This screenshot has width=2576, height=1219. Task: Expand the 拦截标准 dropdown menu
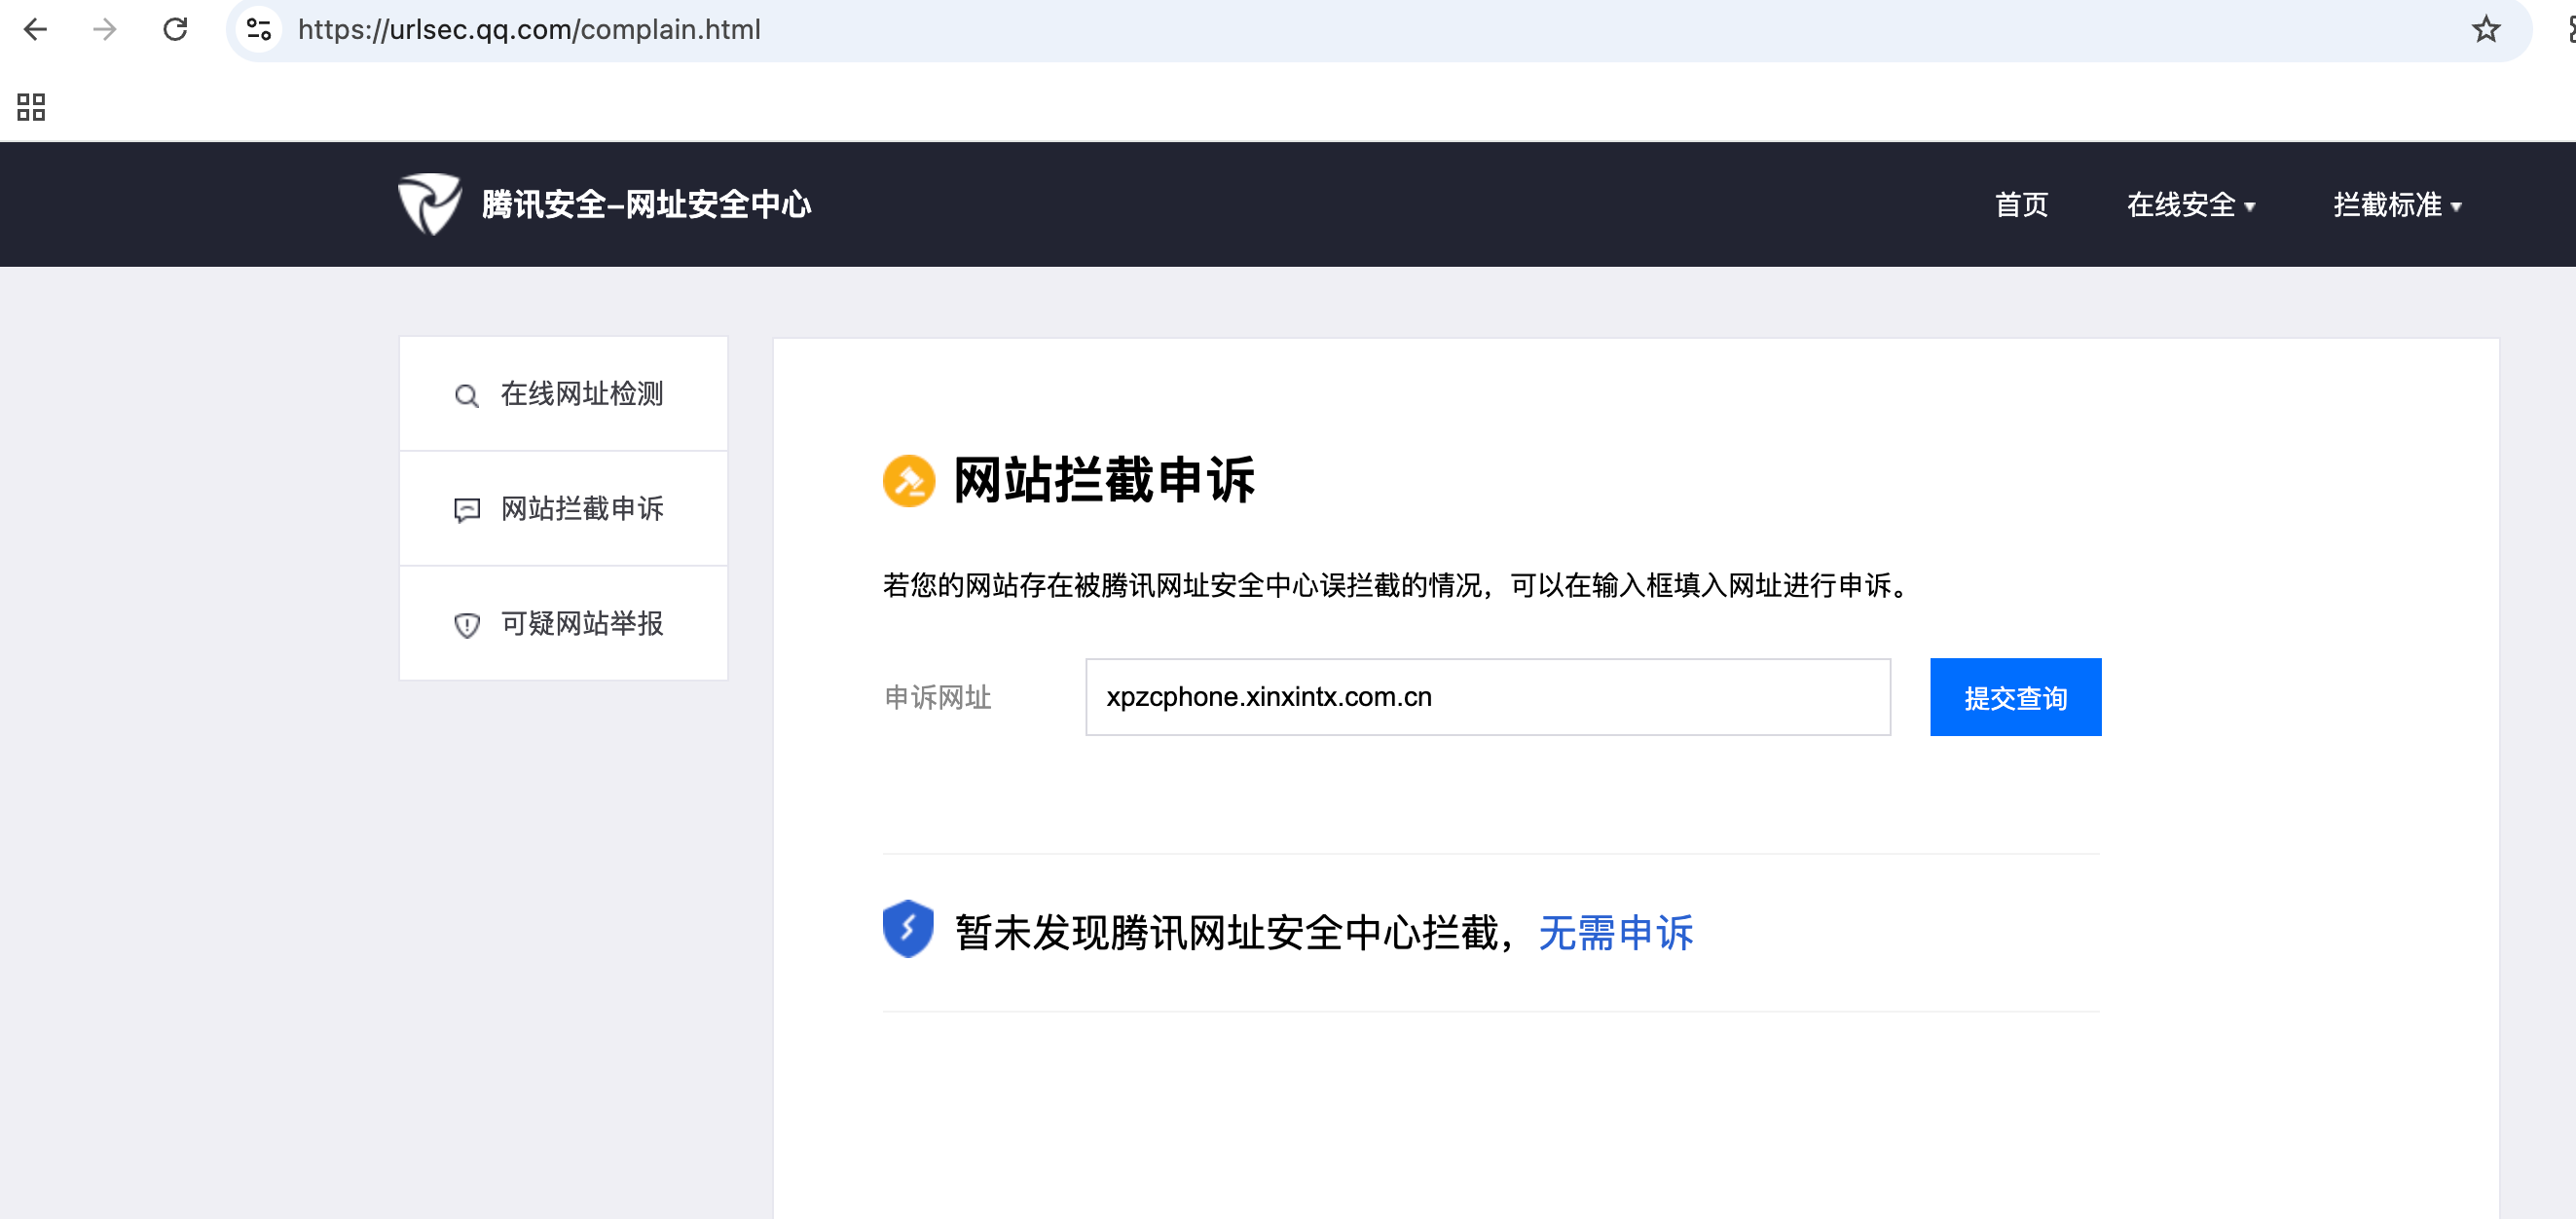coord(2396,205)
